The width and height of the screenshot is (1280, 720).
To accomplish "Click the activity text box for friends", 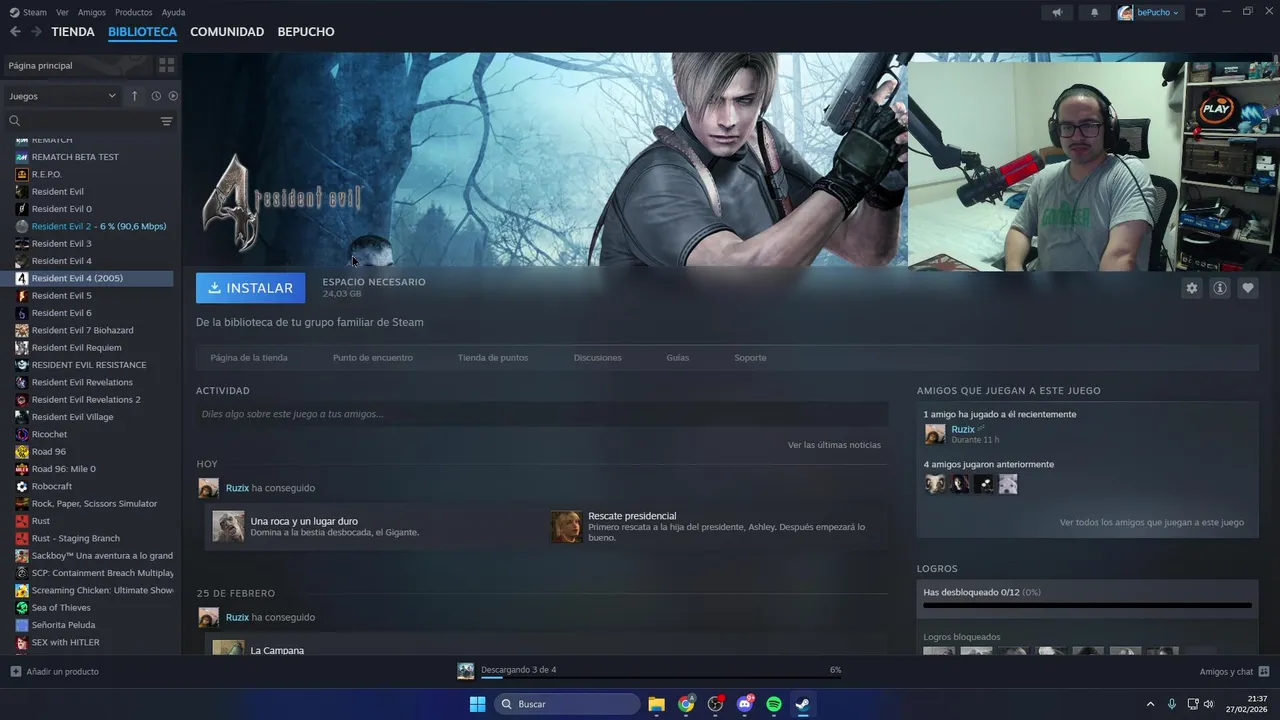I will pos(542,414).
